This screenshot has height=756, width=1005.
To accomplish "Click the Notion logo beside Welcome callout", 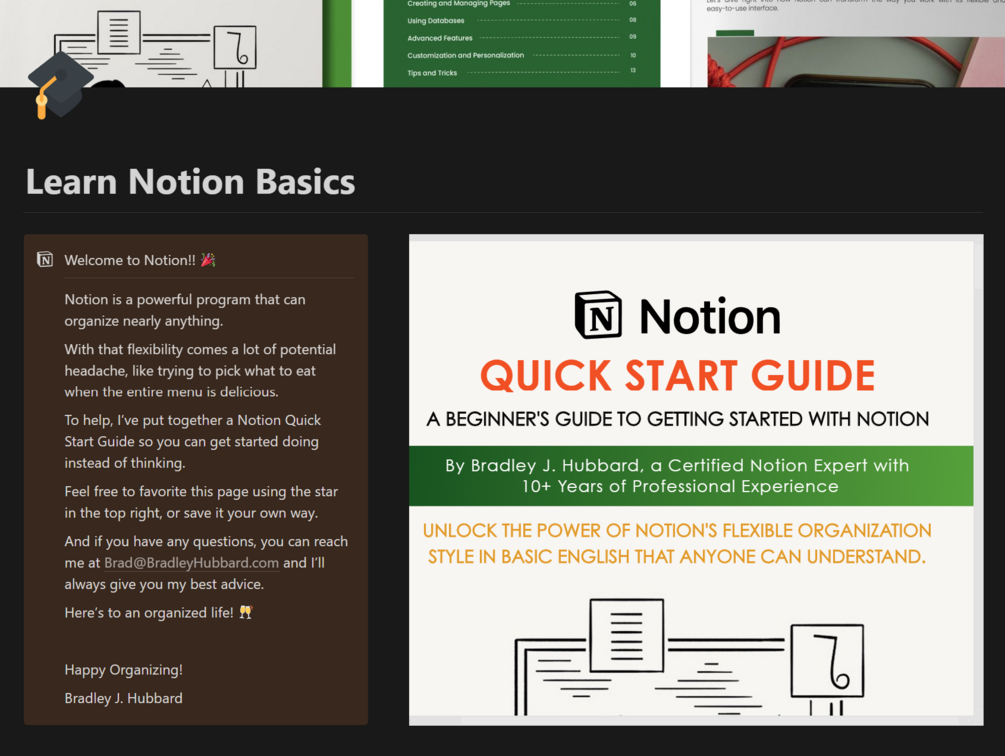I will coord(45,259).
